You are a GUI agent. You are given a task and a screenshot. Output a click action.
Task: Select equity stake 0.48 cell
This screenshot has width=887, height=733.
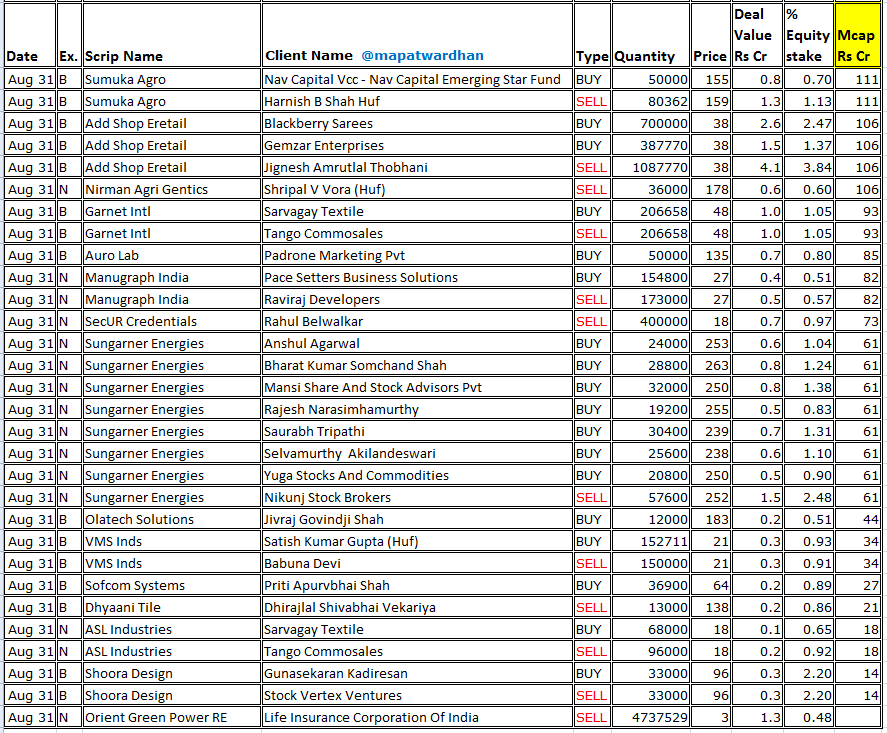click(809, 718)
